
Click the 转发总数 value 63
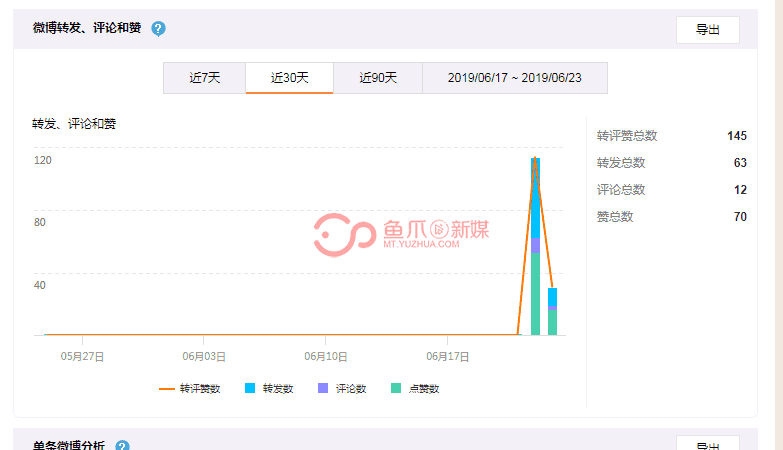click(740, 163)
